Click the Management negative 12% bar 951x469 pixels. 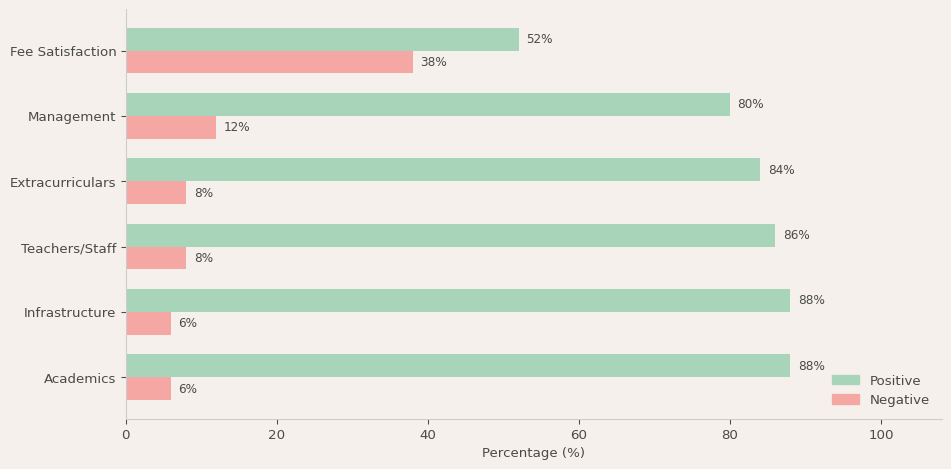[171, 128]
